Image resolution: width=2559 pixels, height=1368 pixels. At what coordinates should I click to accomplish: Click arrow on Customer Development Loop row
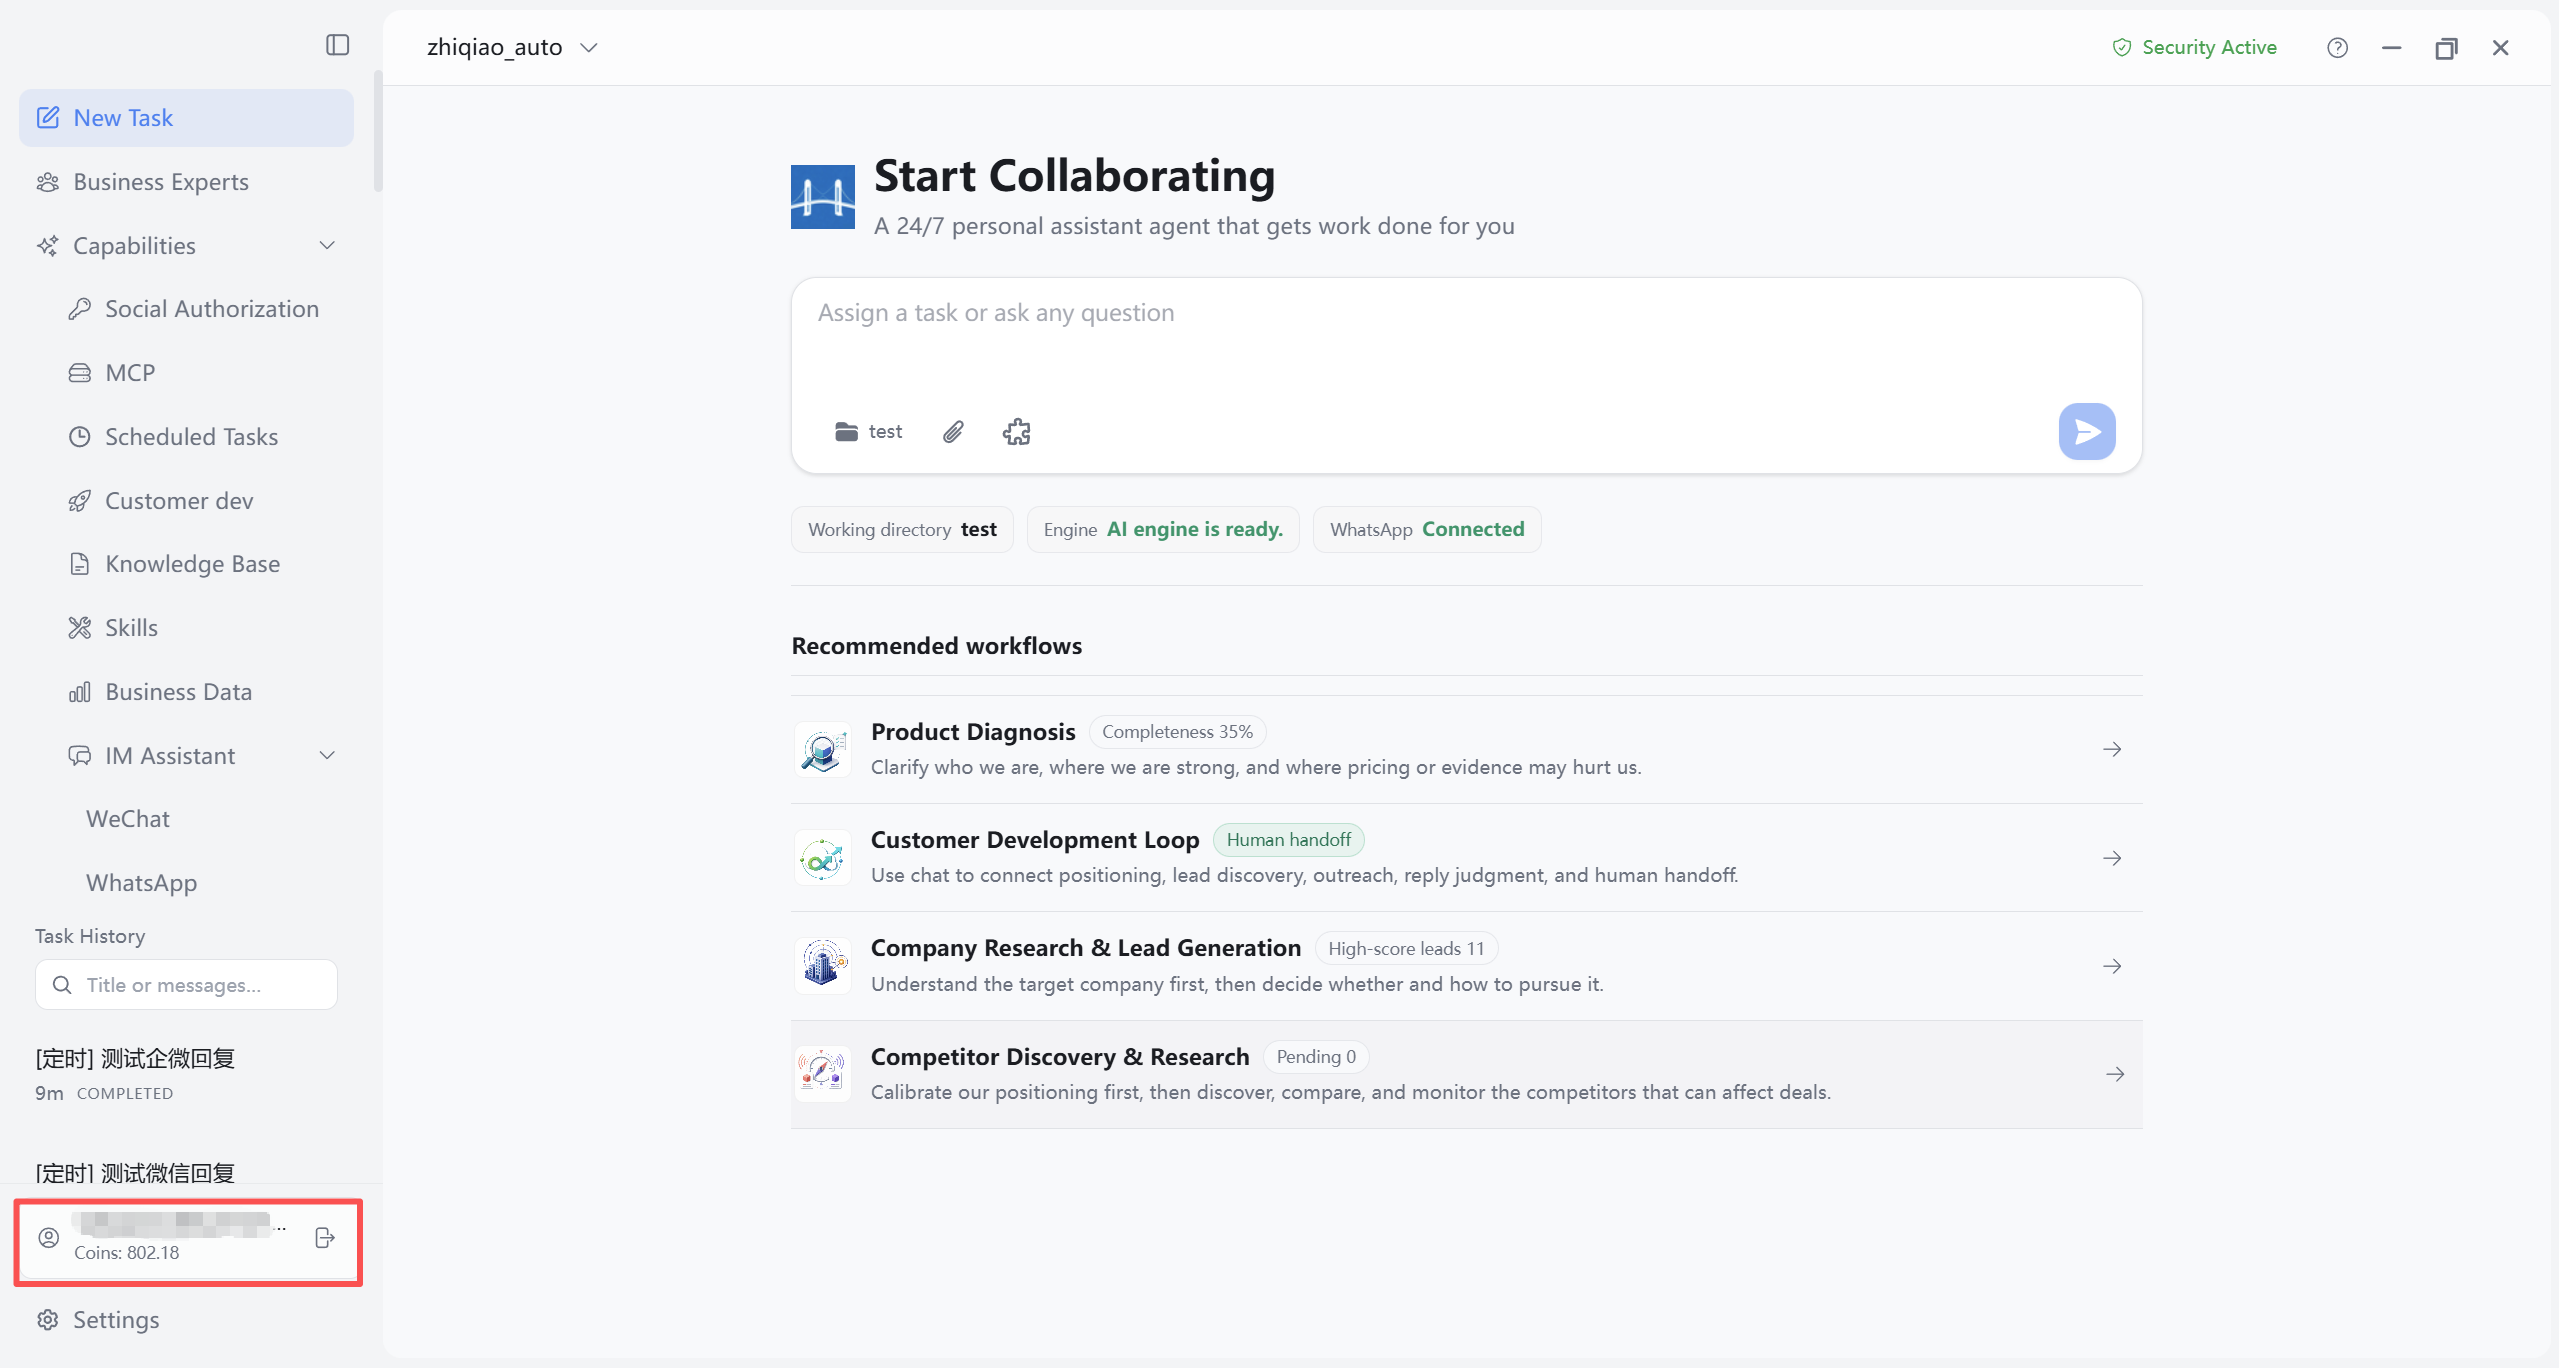(2112, 858)
